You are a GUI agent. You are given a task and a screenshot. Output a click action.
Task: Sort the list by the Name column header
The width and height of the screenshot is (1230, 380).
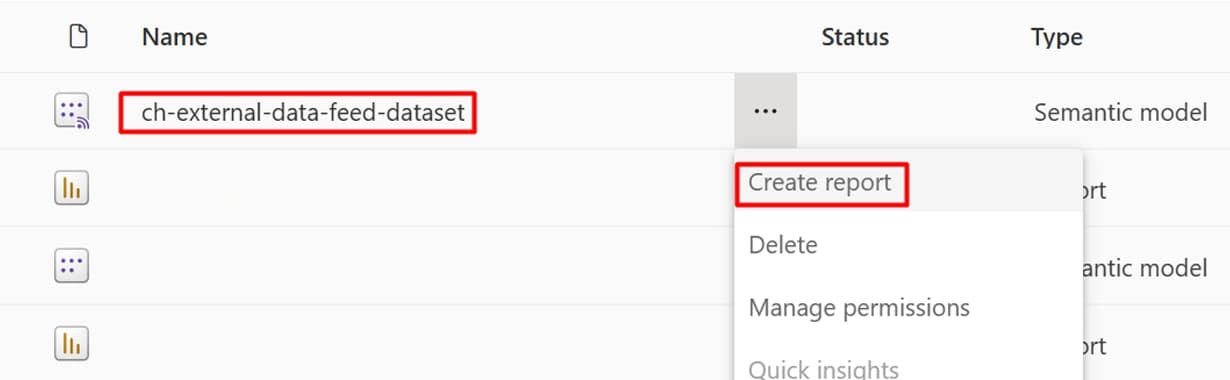point(175,37)
